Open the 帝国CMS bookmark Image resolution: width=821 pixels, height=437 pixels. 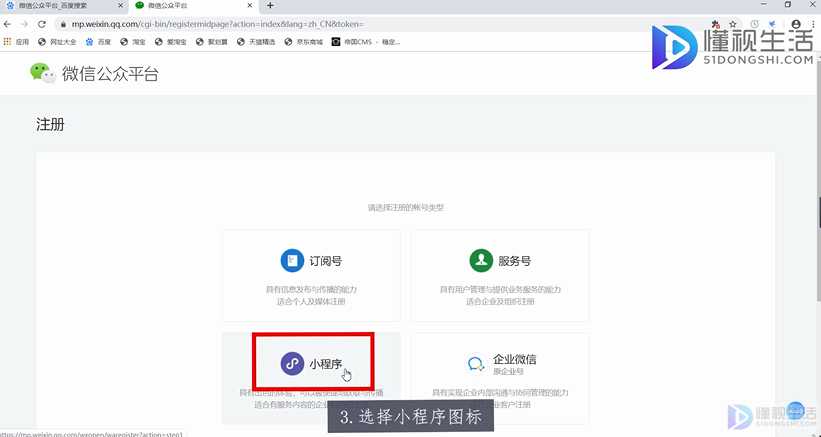coord(353,42)
